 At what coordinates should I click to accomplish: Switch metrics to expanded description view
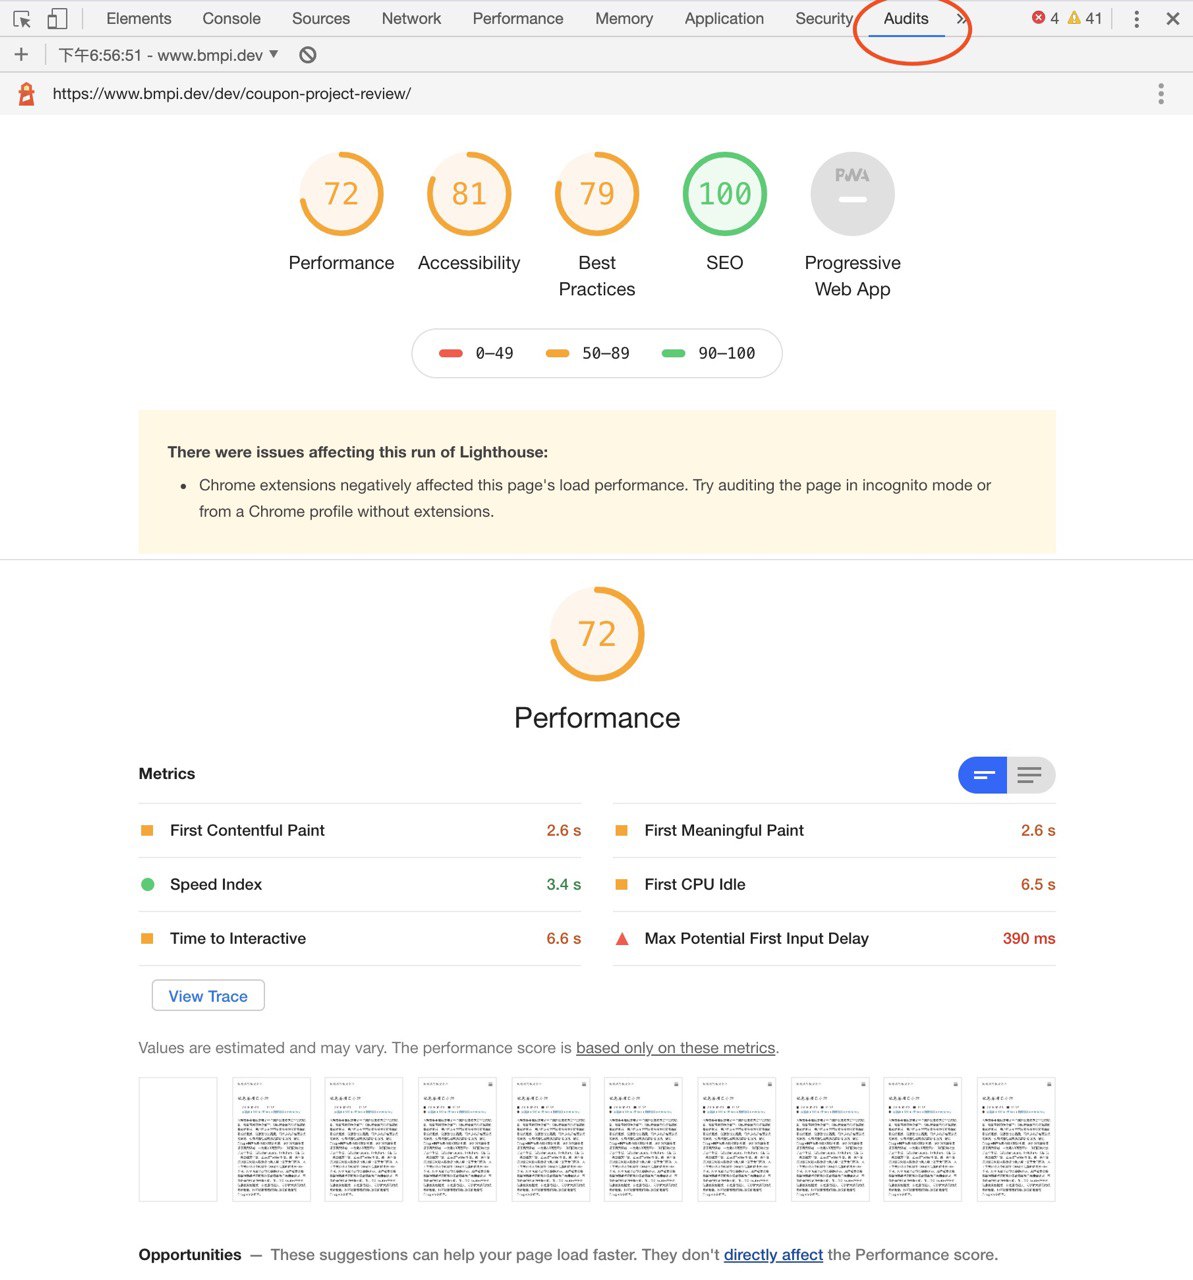coord(1030,775)
